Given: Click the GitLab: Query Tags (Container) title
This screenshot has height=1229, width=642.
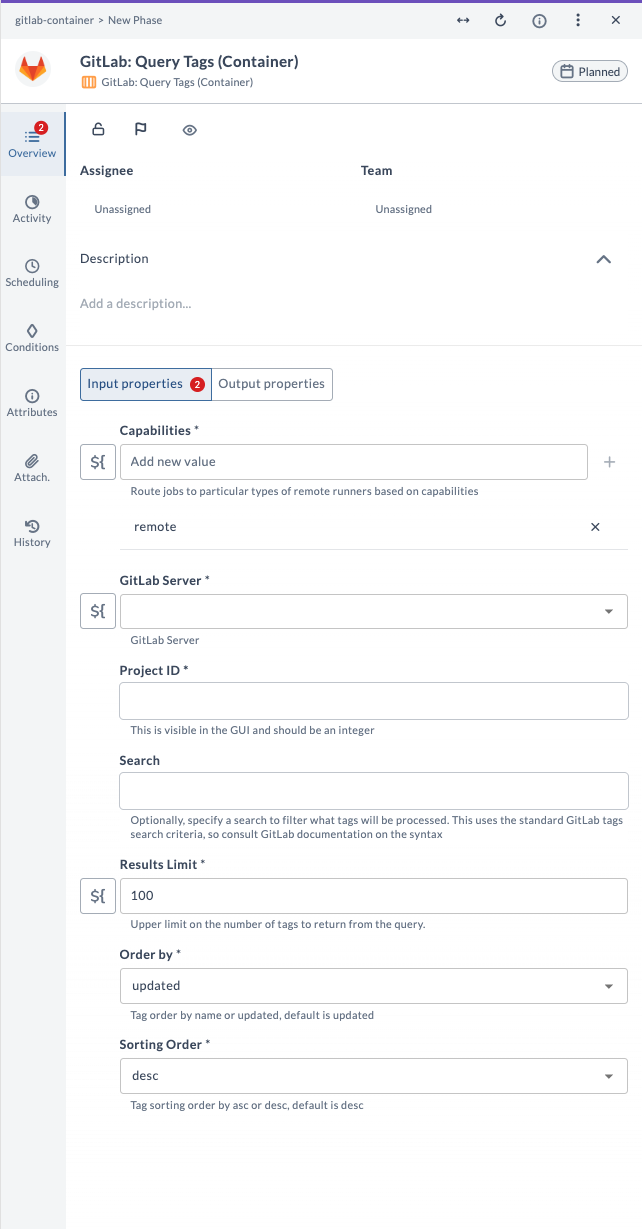Looking at the screenshot, I should click(x=189, y=62).
